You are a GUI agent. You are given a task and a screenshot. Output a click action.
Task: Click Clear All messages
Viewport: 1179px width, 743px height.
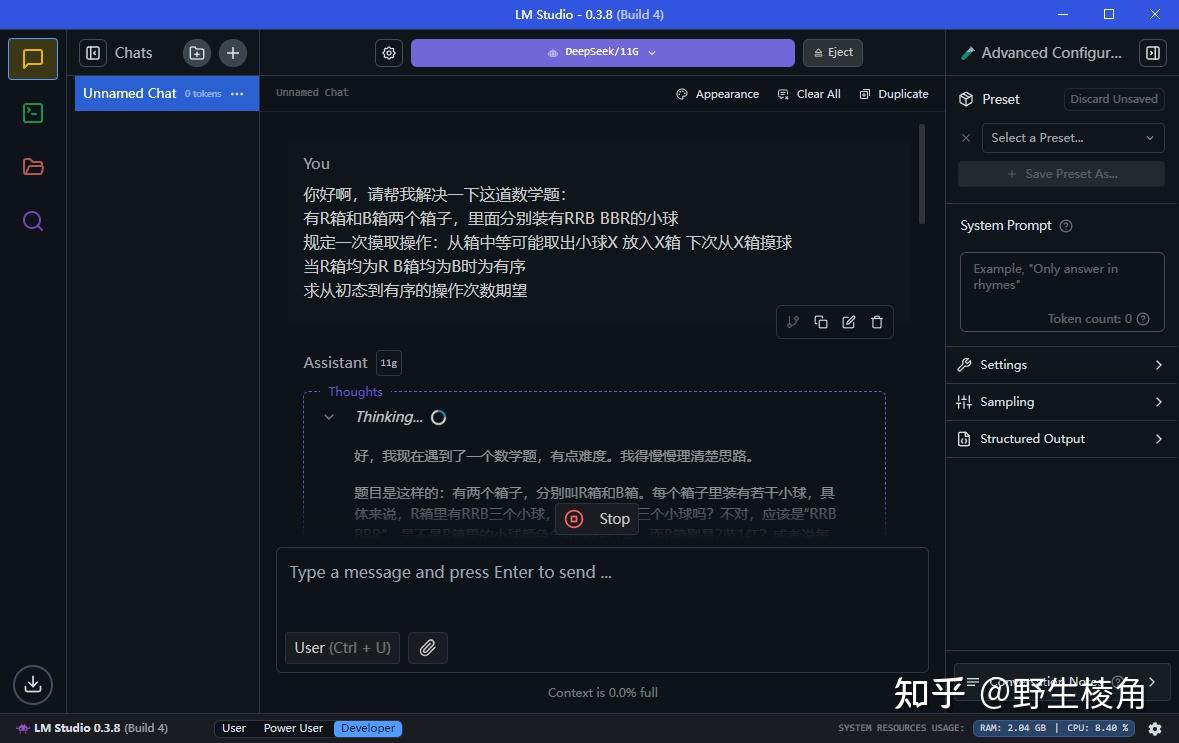click(x=809, y=94)
